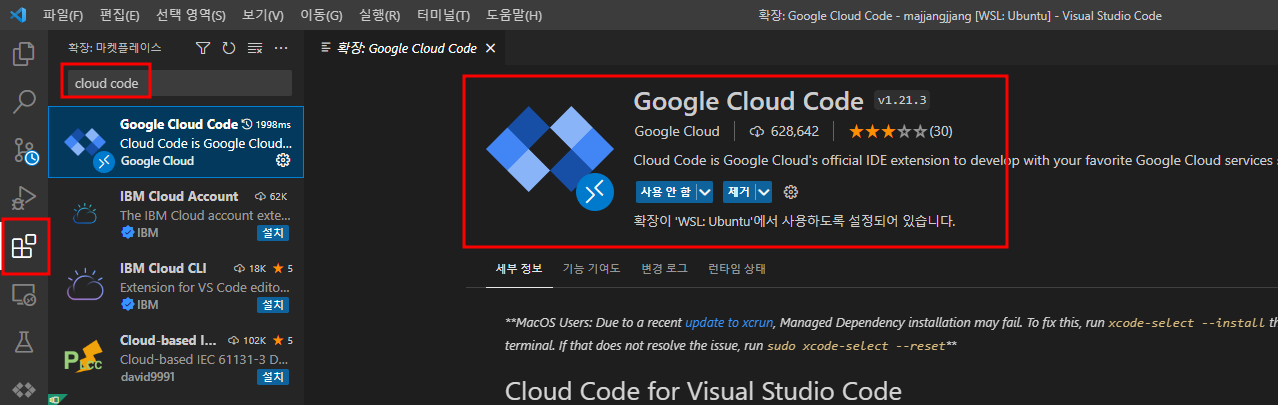Click the VS Code logo icon
This screenshot has width=1278, height=405.
click(x=16, y=15)
